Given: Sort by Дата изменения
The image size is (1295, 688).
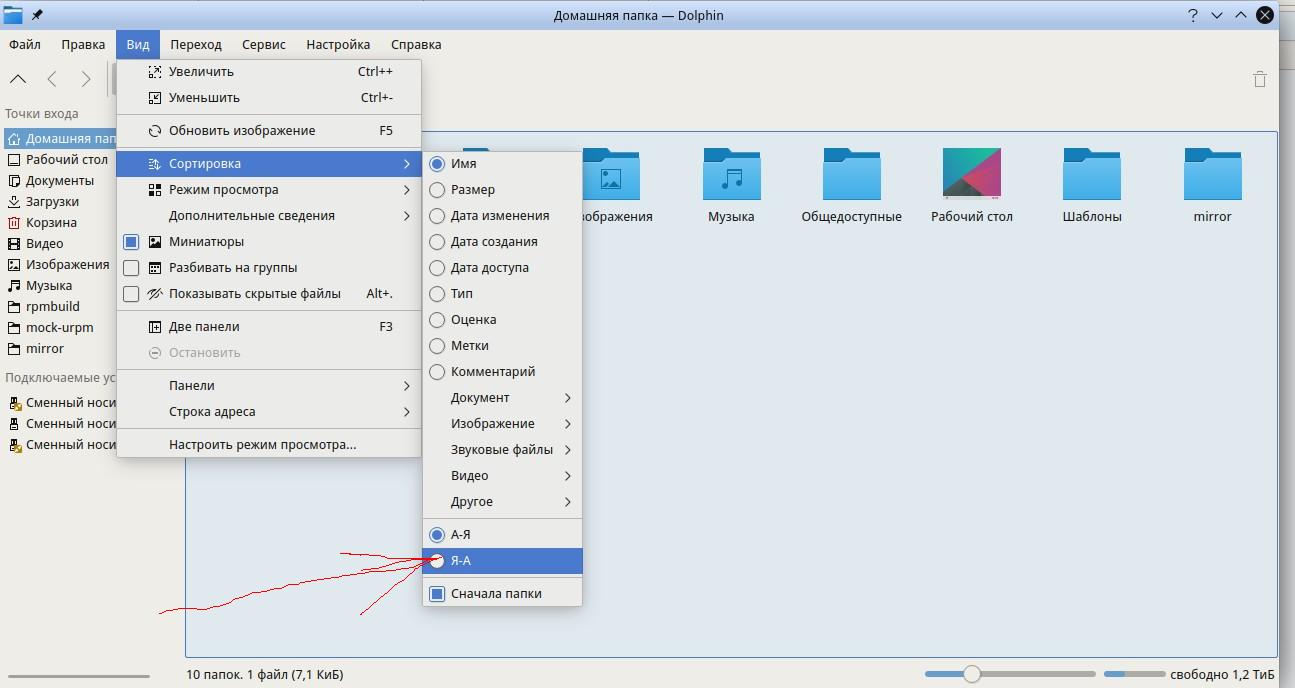Looking at the screenshot, I should pos(502,216).
